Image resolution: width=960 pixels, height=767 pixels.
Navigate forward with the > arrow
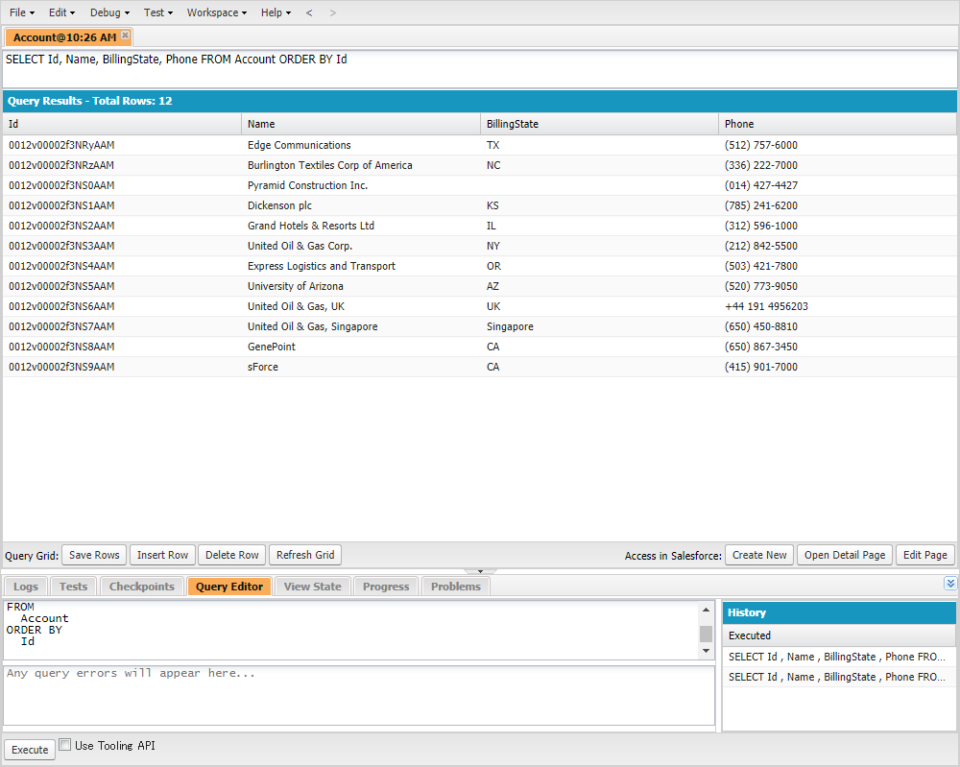pos(332,13)
